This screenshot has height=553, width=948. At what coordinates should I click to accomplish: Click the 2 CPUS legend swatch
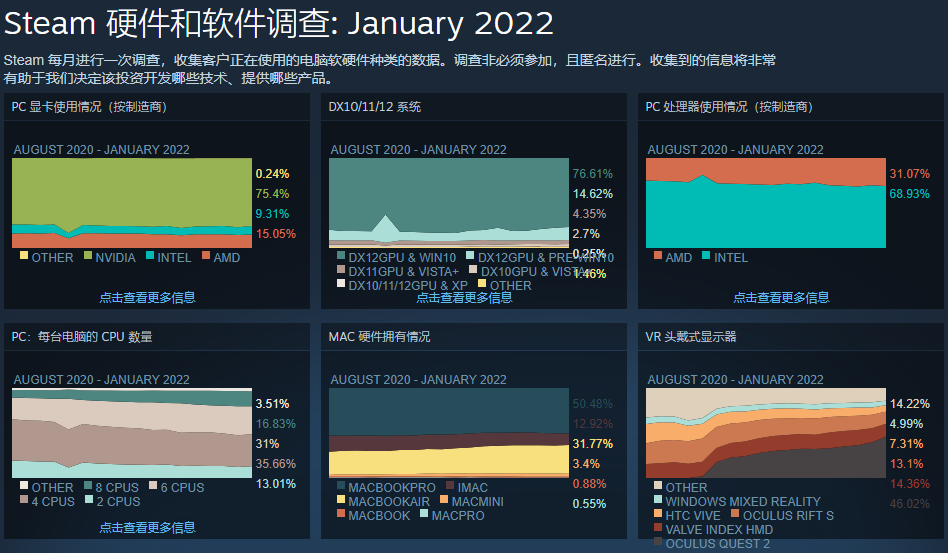[89, 499]
